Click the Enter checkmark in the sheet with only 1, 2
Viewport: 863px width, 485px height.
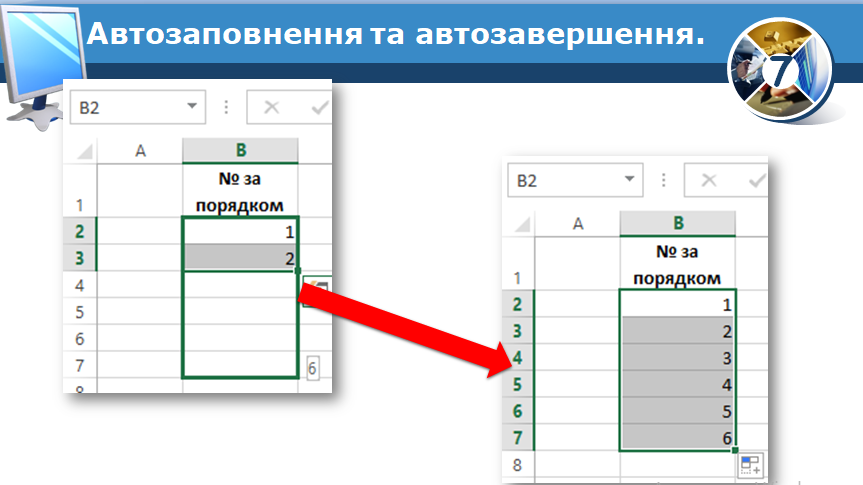(320, 107)
